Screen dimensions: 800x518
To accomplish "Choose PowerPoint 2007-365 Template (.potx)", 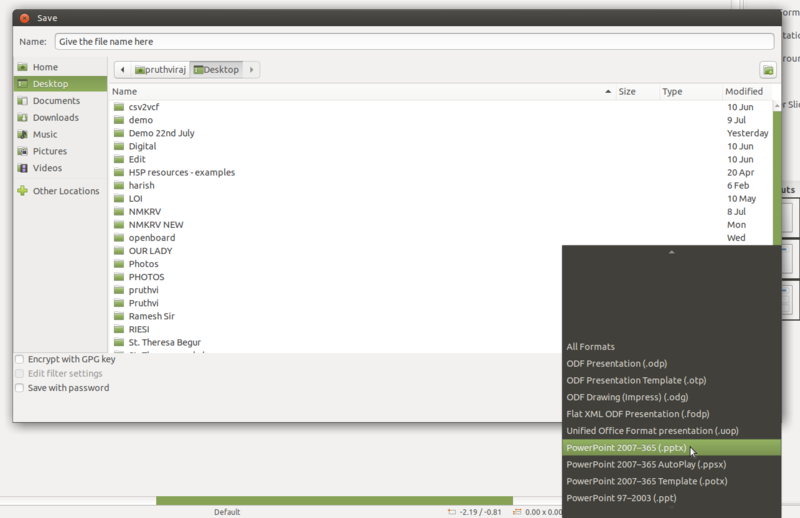I will point(671,481).
